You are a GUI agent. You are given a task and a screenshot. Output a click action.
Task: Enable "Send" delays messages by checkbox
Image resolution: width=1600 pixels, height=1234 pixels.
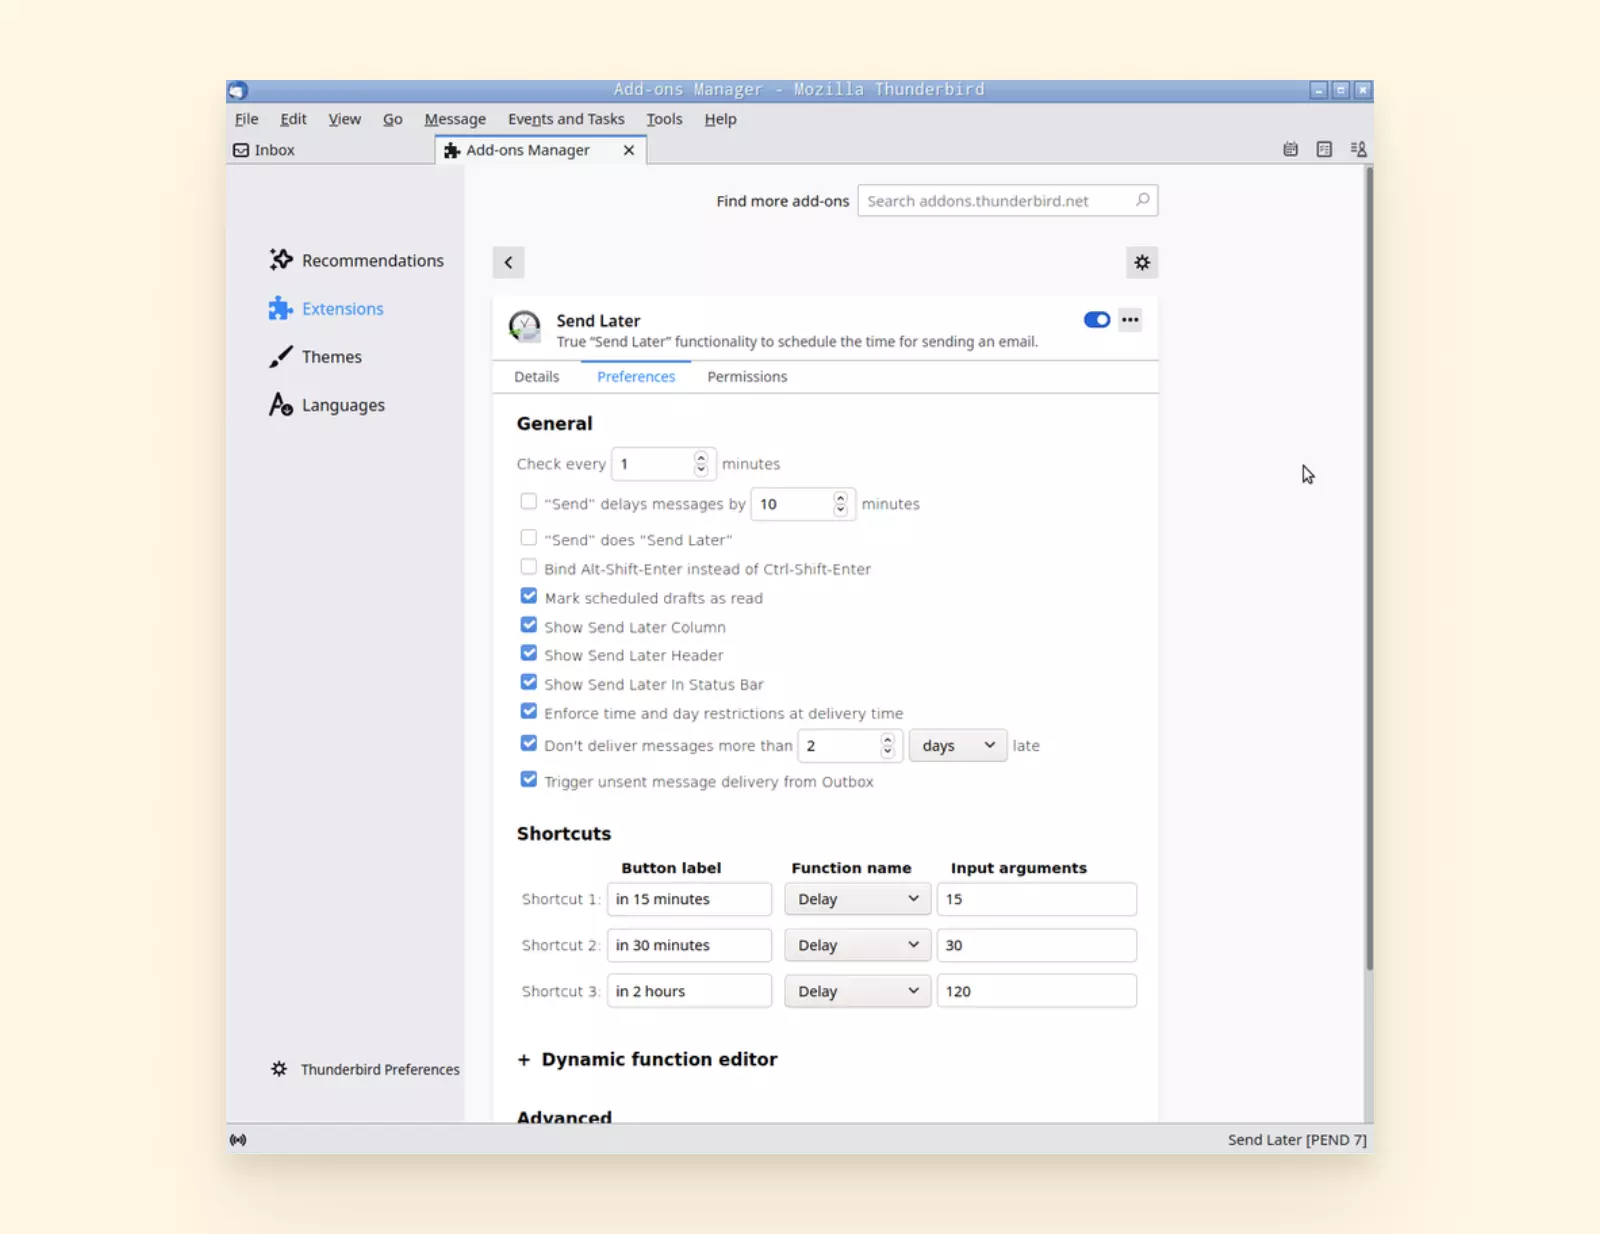[529, 501]
